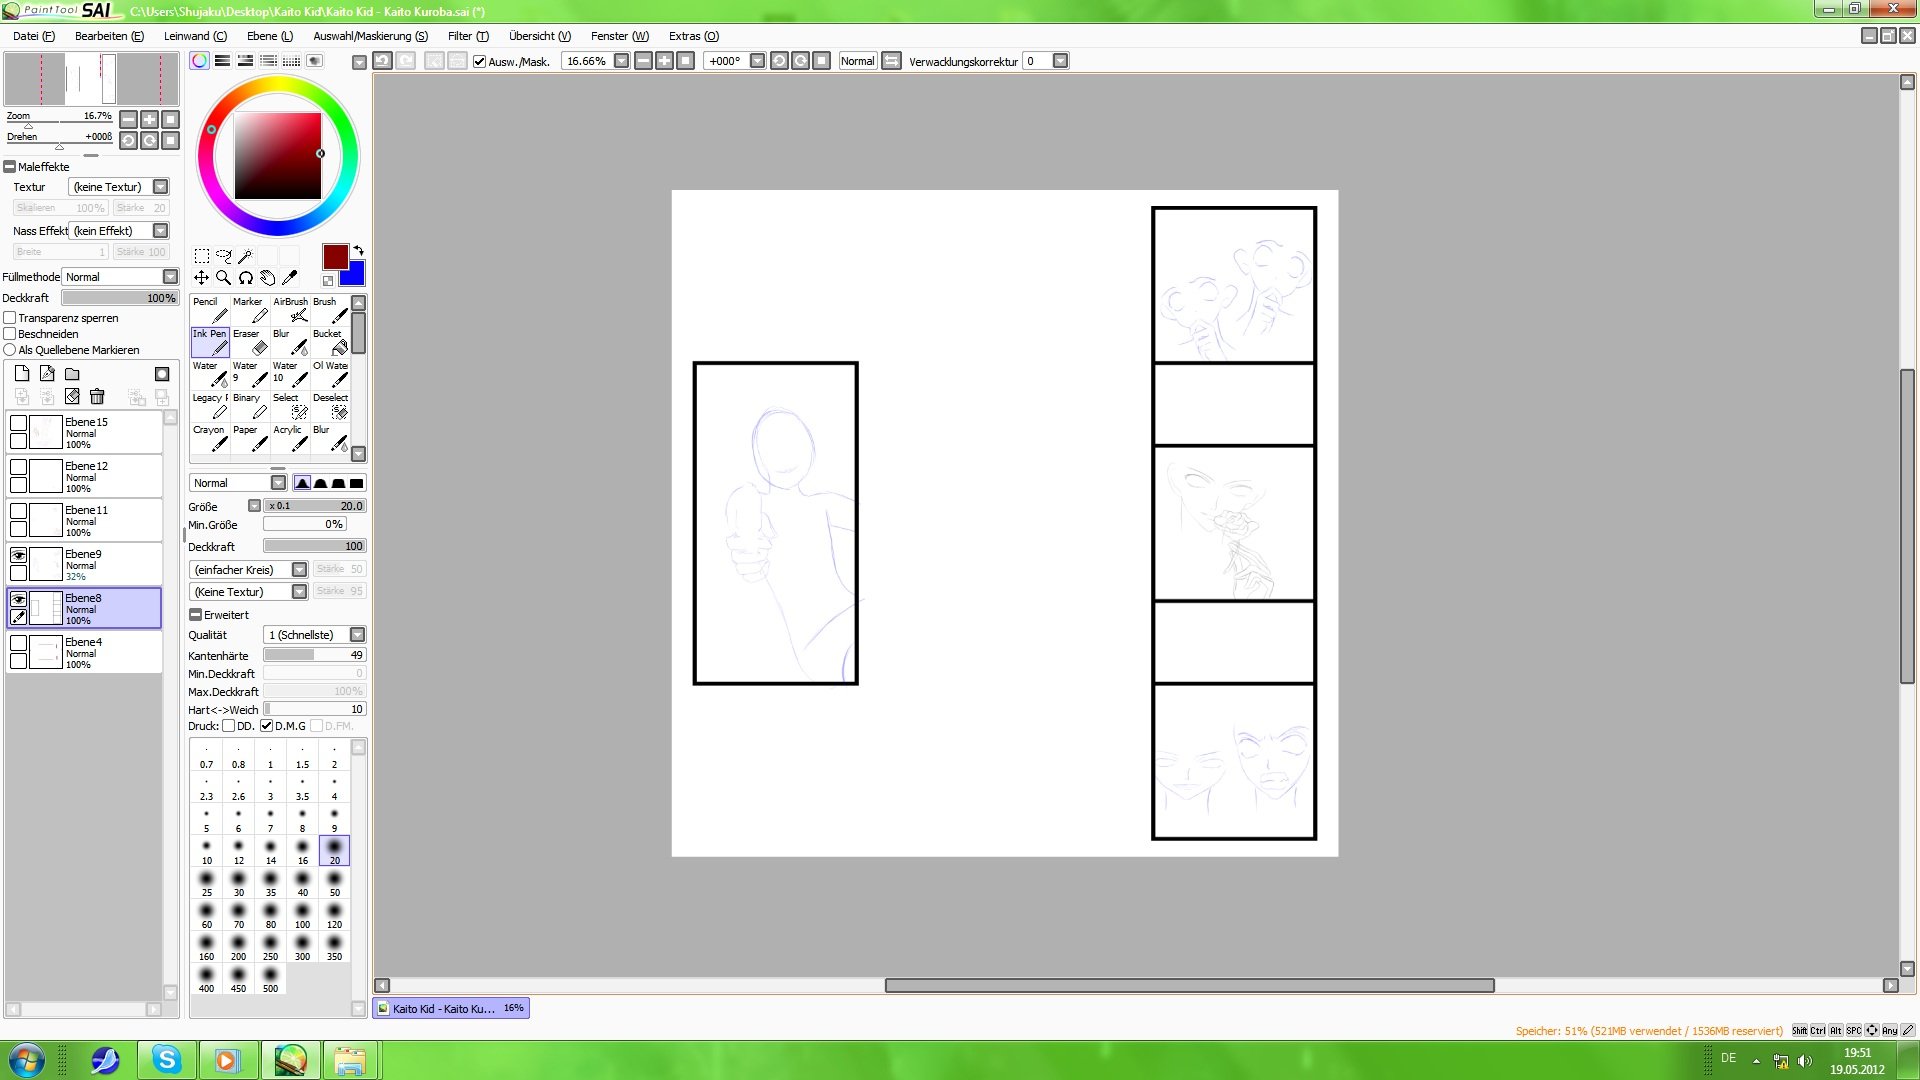Select the zoom magnifier tool
Screen dimensions: 1920x1080
tap(224, 278)
